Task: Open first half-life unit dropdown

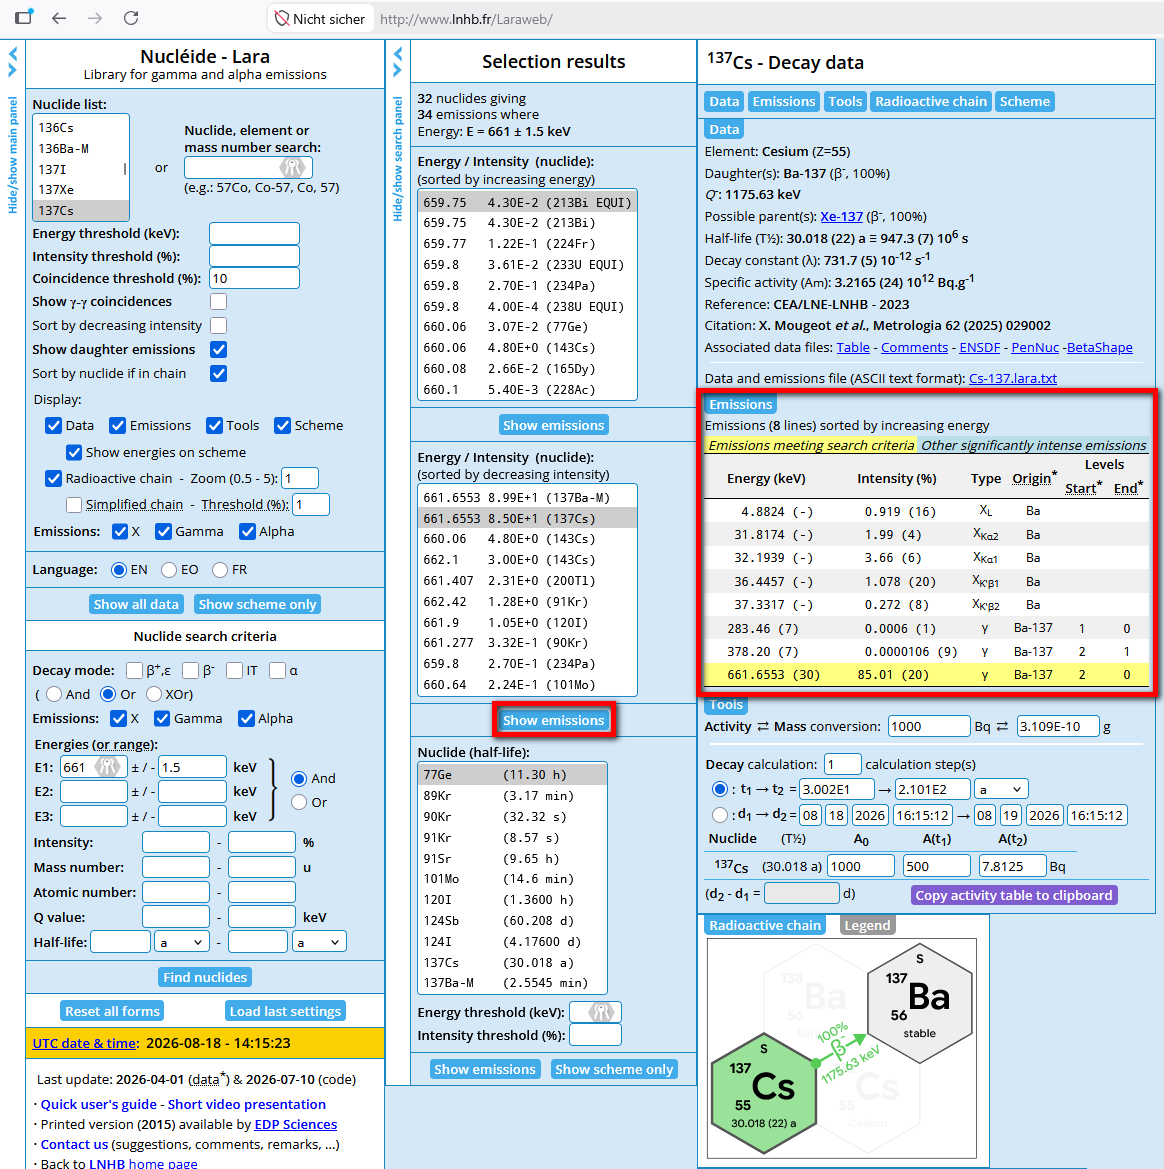Action: 181,942
